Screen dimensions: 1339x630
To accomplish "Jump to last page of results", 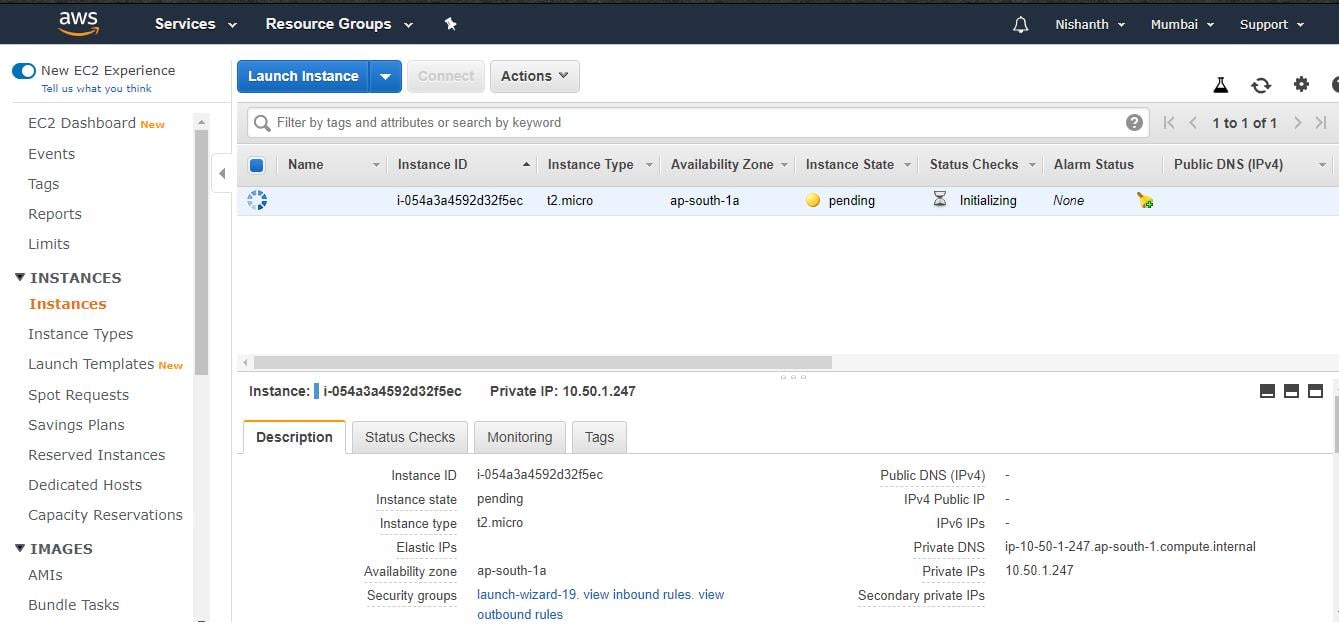I will pyautogui.click(x=1321, y=123).
